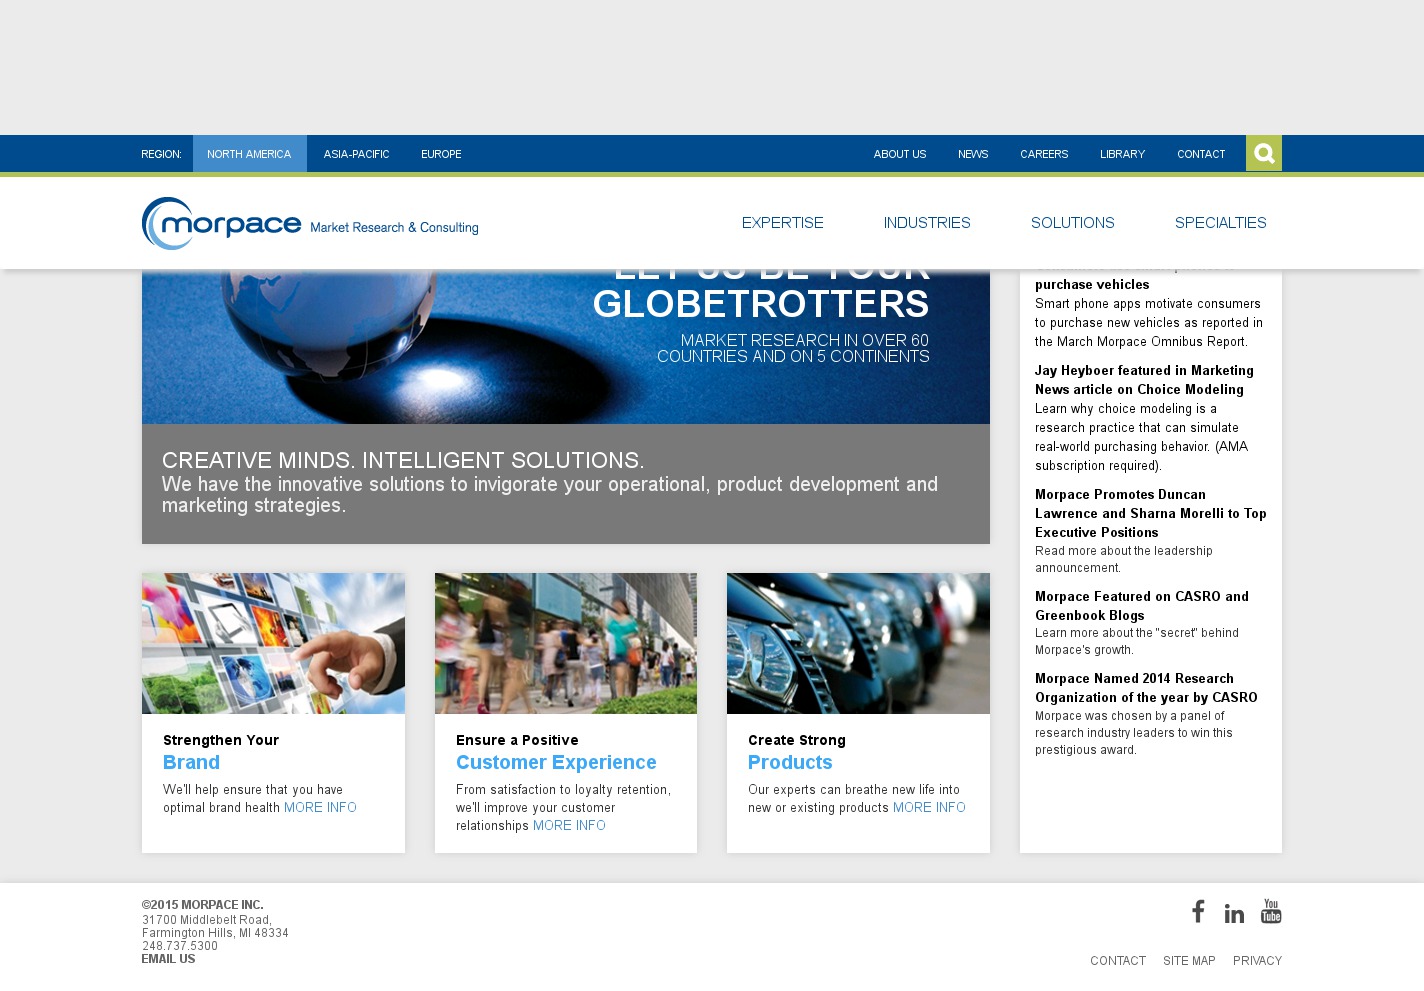Open 2014 Research Organization award news
The image size is (1424, 991).
(x=1146, y=688)
